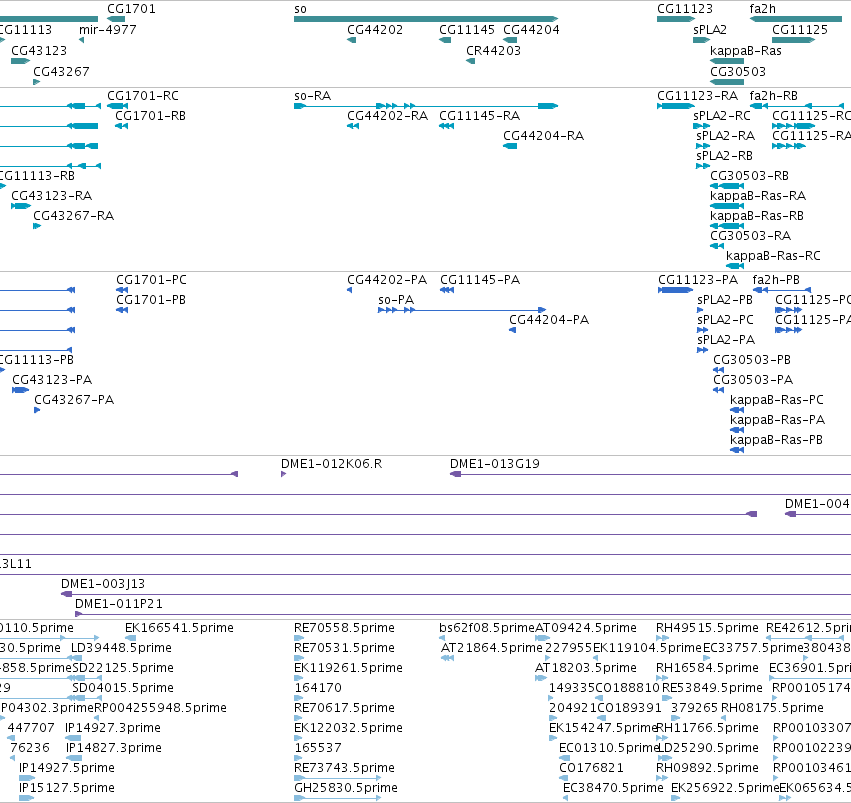This screenshot has height=803, width=851.
Task: Select the CG30503-RB transcript
Action: tap(727, 186)
